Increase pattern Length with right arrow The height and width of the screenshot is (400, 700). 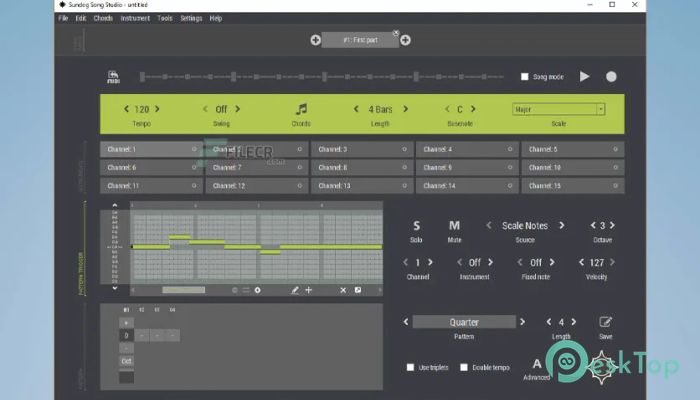pyautogui.click(x=574, y=321)
